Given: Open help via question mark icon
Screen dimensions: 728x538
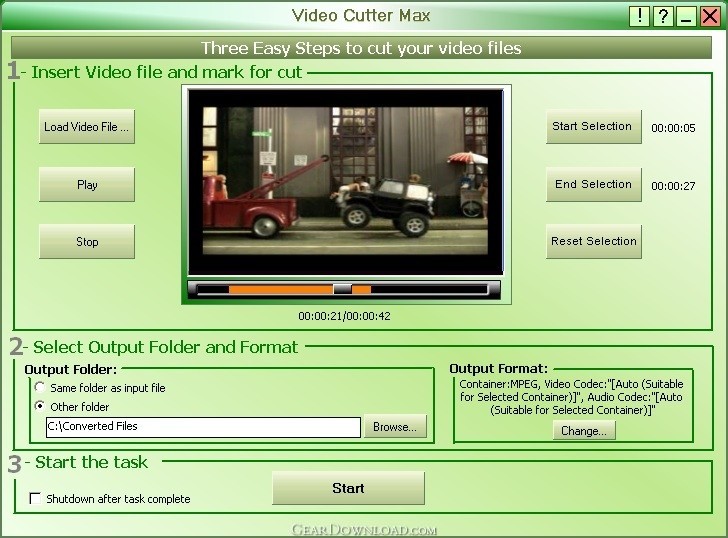Looking at the screenshot, I should (663, 16).
